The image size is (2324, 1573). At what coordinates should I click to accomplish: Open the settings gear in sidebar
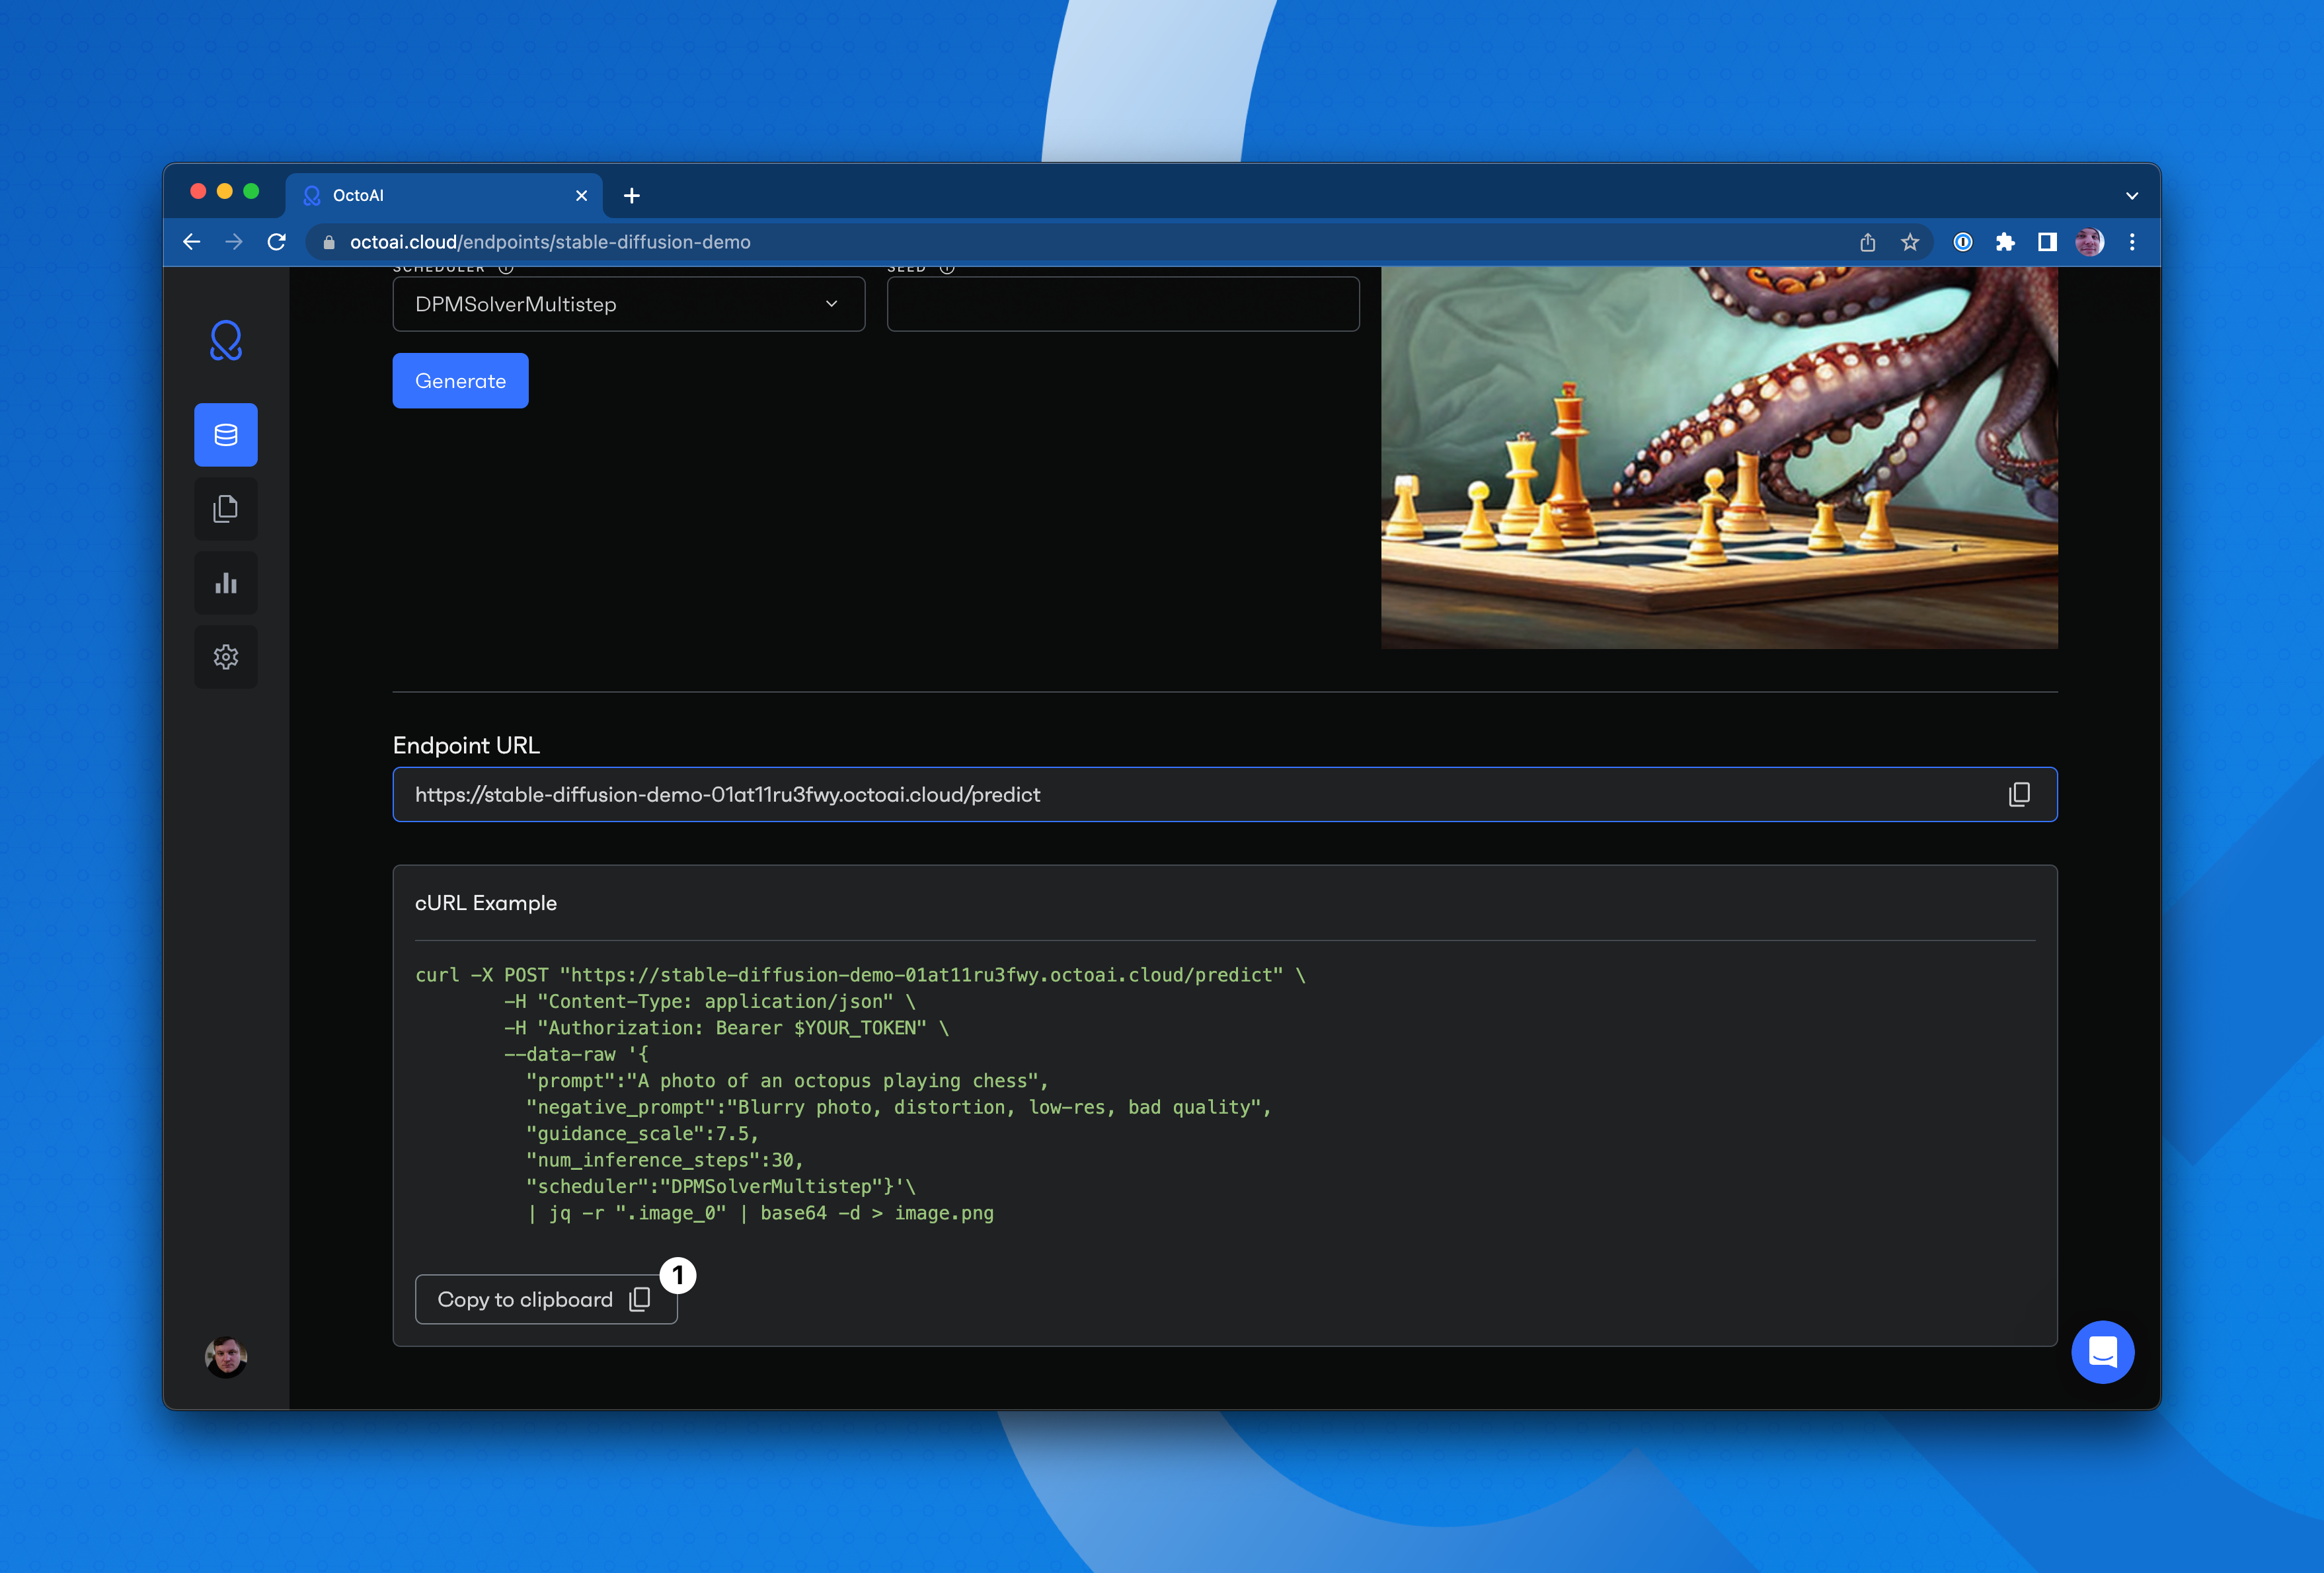226,657
